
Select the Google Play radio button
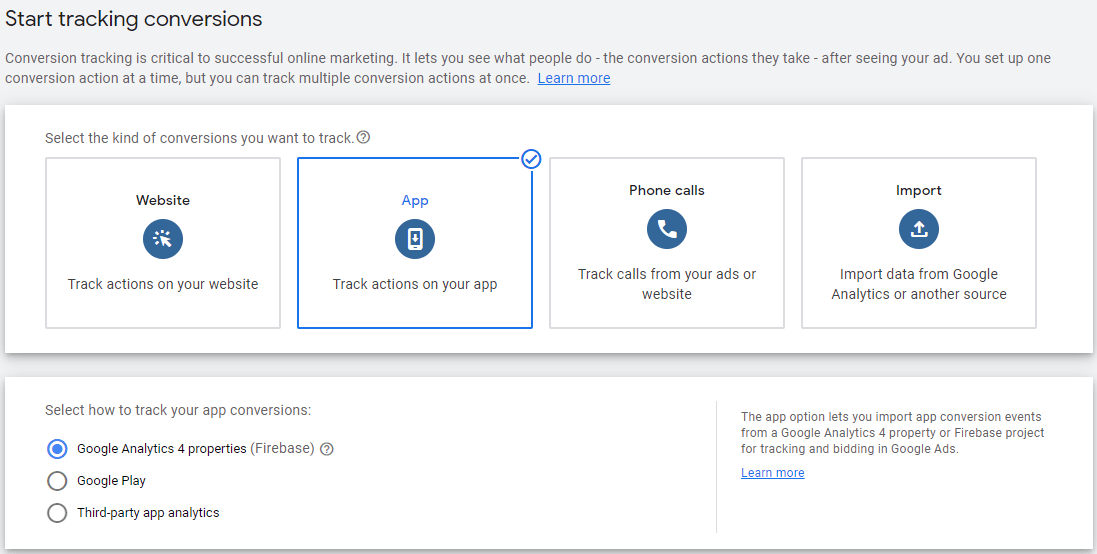pos(57,481)
